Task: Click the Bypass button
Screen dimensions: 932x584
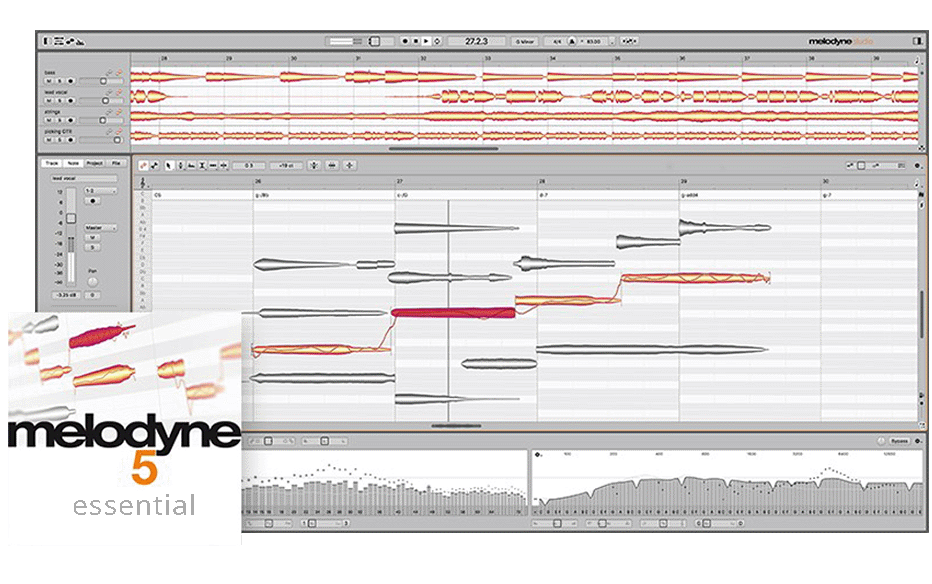Action: [899, 440]
